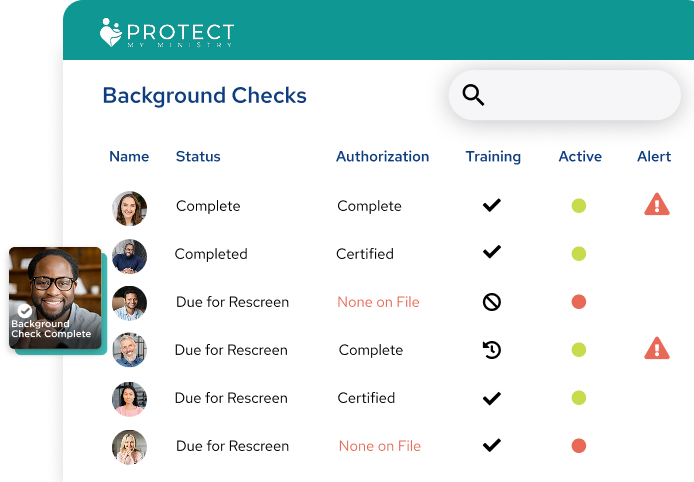
Task: Click None on File in last row
Action: (x=379, y=446)
